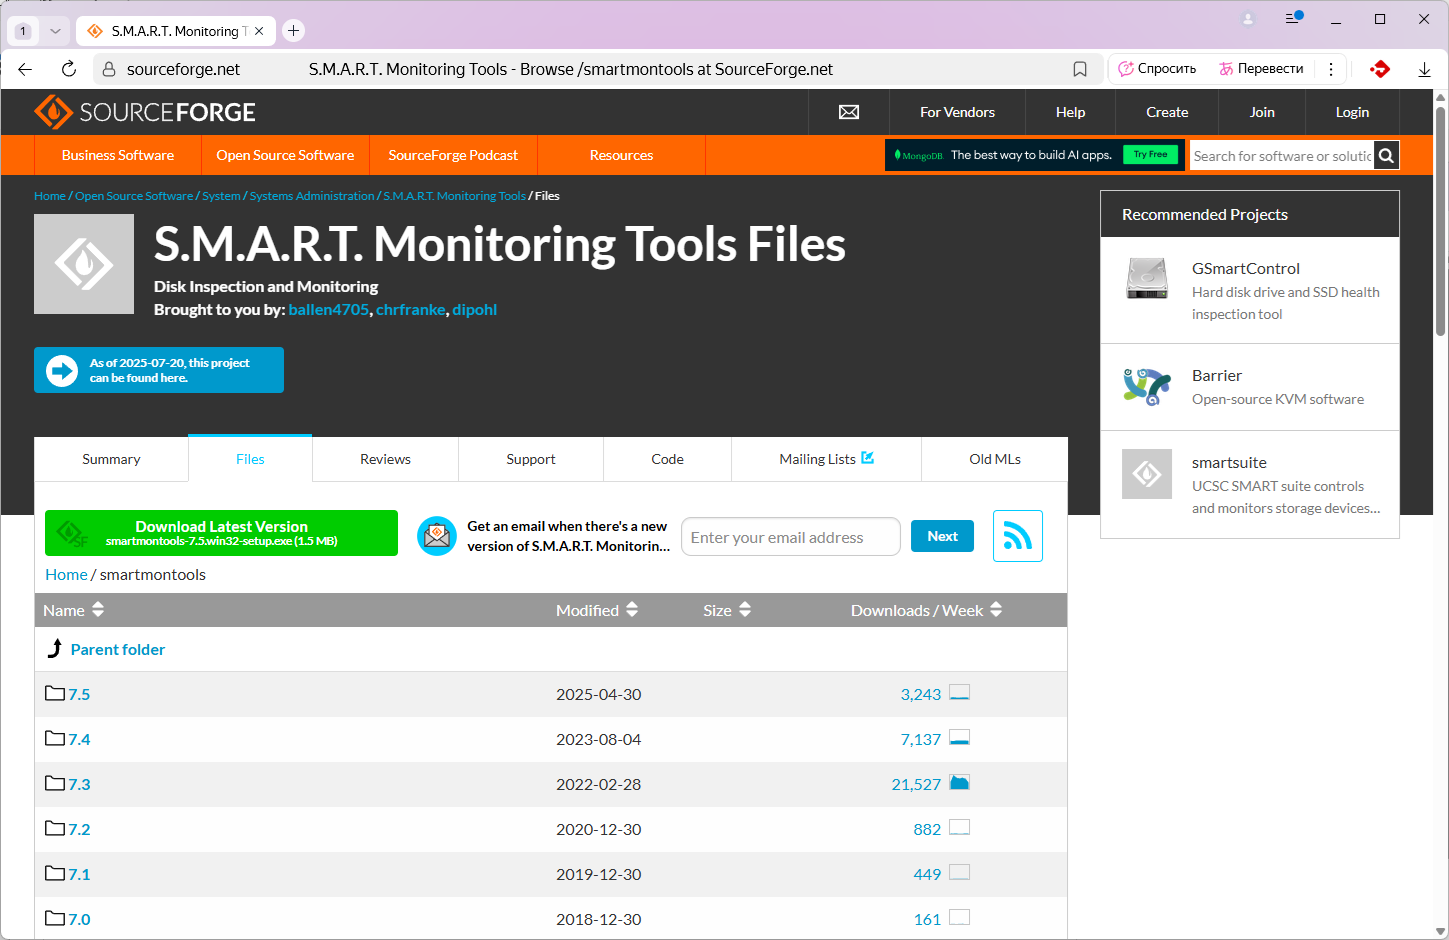Click the email address input field
The width and height of the screenshot is (1449, 940).
(791, 537)
